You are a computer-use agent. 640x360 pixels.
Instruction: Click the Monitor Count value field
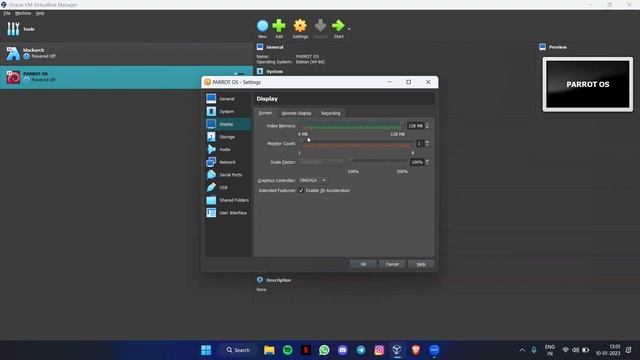click(420, 144)
